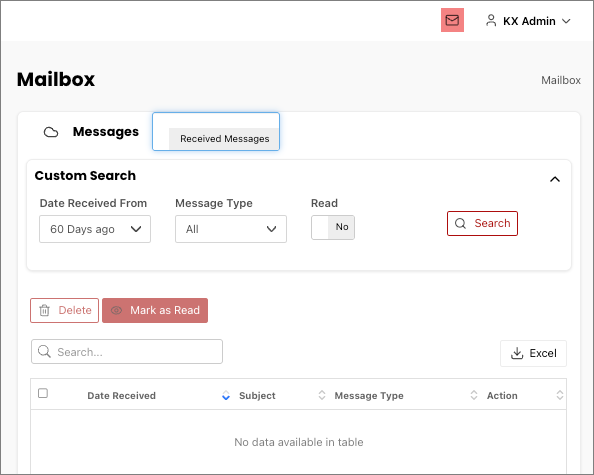Click the Mailbox breadcrumb link
The width and height of the screenshot is (594, 475).
(561, 80)
